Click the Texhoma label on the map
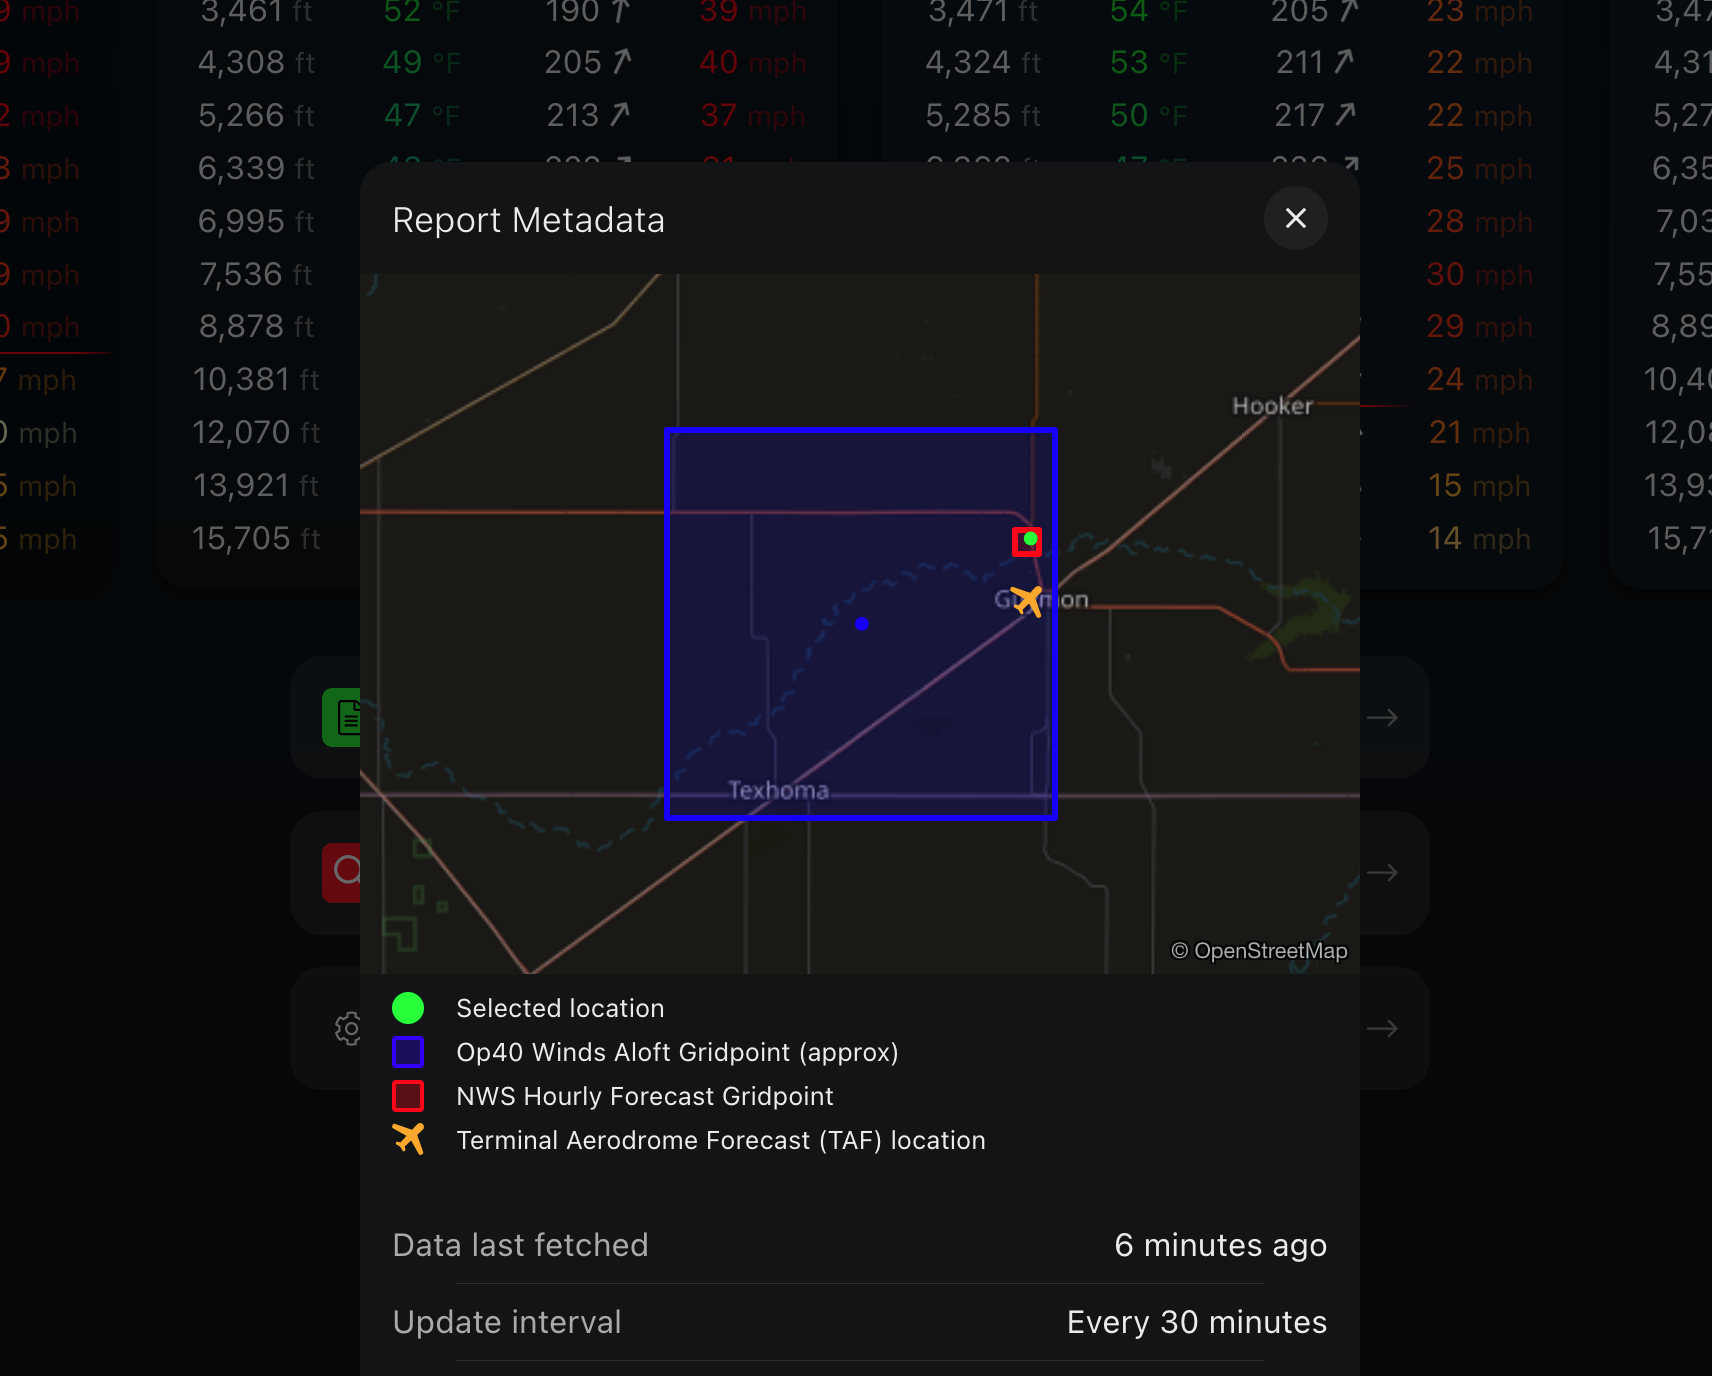Image resolution: width=1712 pixels, height=1376 pixels. [x=778, y=789]
